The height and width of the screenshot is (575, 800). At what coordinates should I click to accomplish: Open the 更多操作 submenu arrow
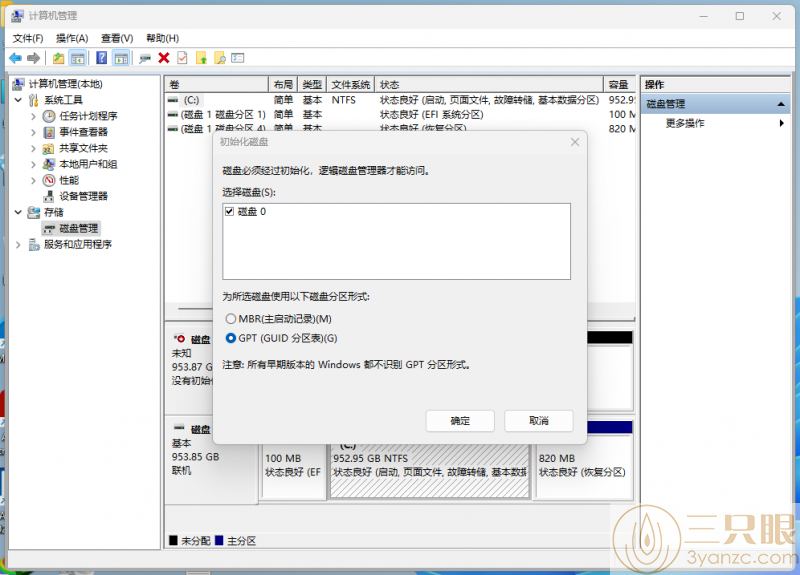point(781,123)
